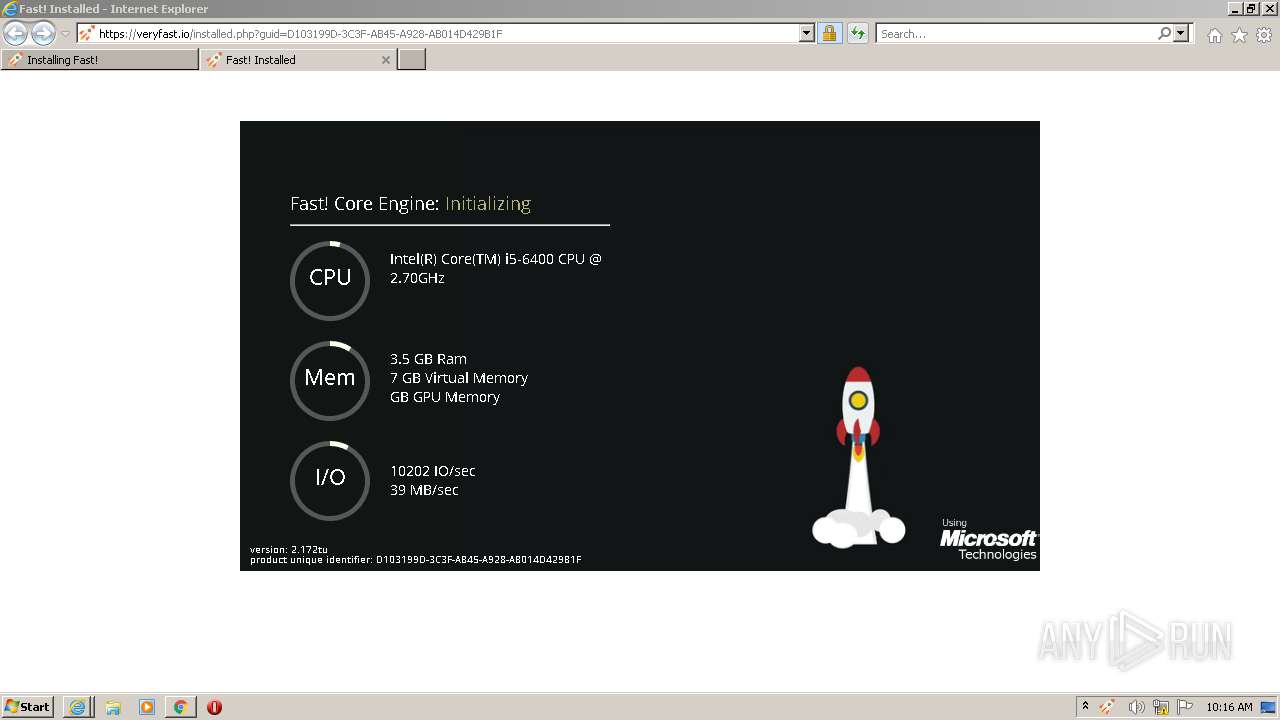Click the veryfast.io address bar URL
1280x720 pixels.
point(300,34)
